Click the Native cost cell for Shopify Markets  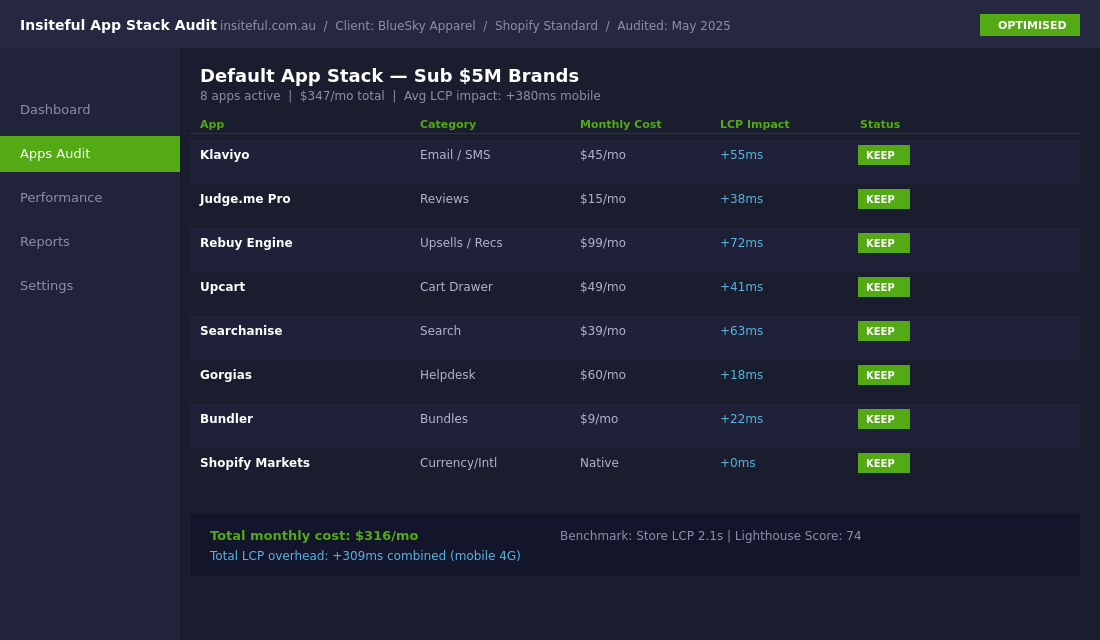599,463
